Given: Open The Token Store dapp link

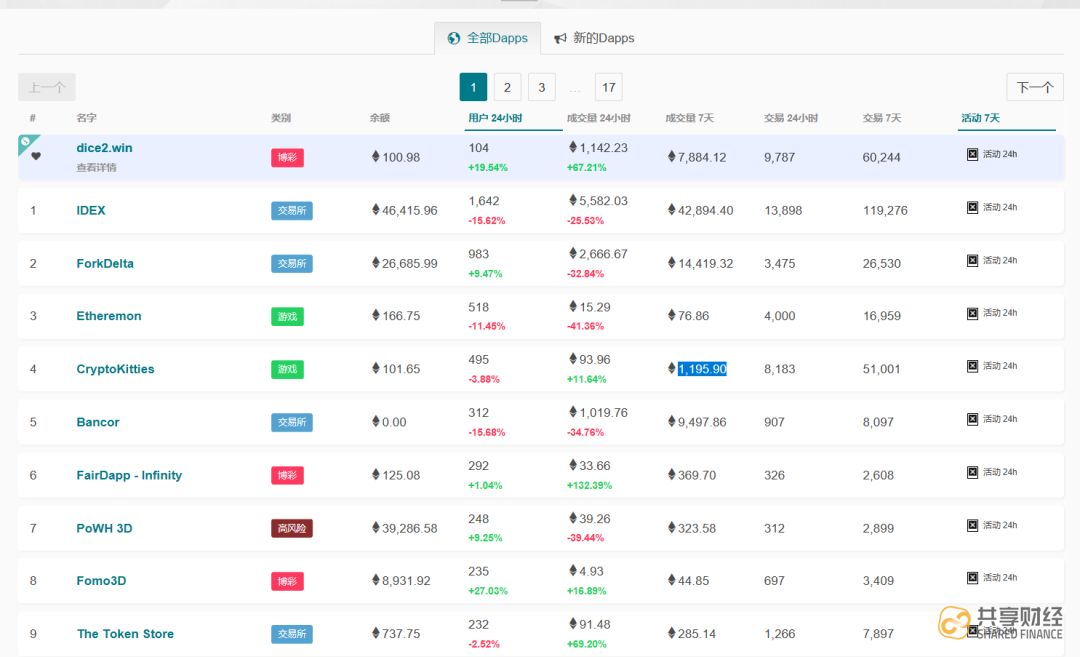Looking at the screenshot, I should (125, 634).
